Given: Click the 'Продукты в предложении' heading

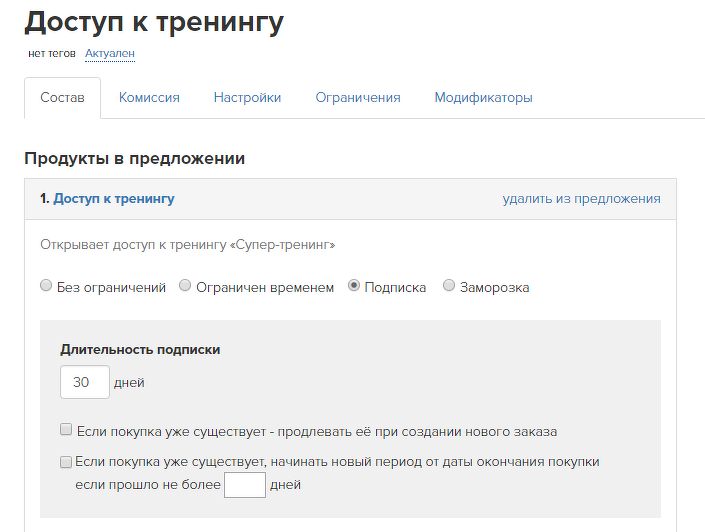Looking at the screenshot, I should (134, 158).
